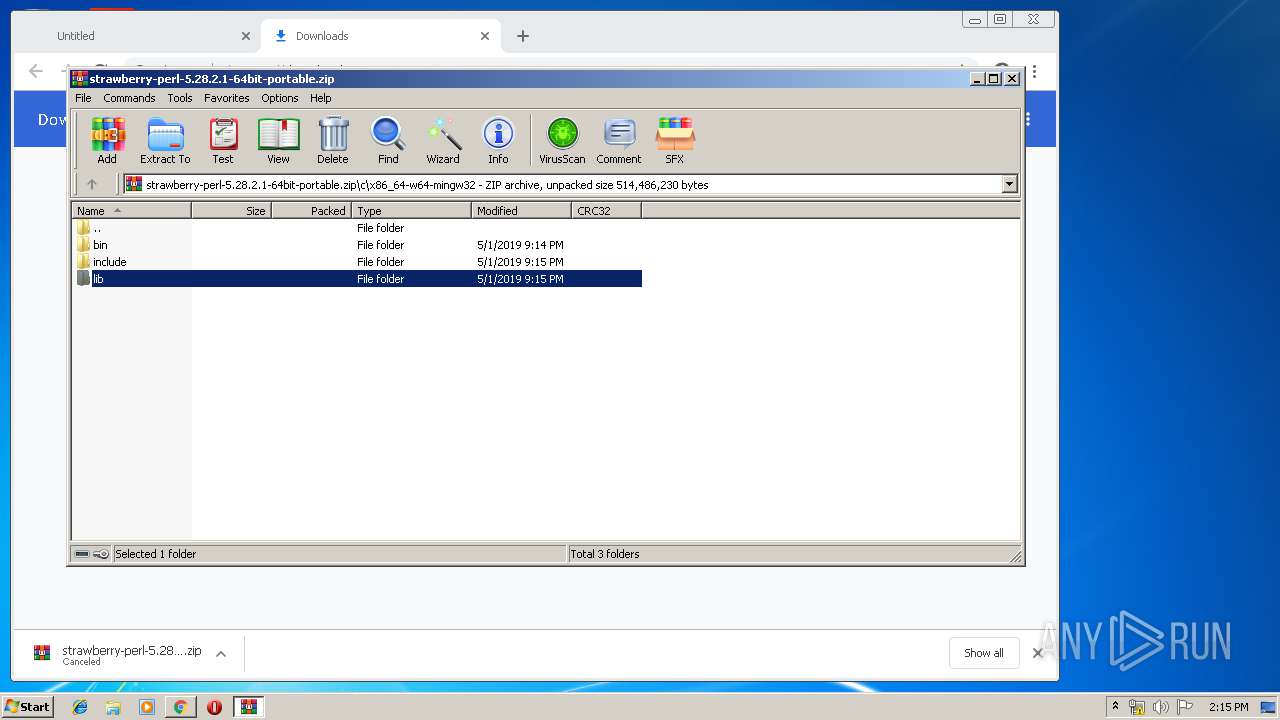The width and height of the screenshot is (1280, 720).
Task: Open the View file tool
Action: (x=278, y=140)
